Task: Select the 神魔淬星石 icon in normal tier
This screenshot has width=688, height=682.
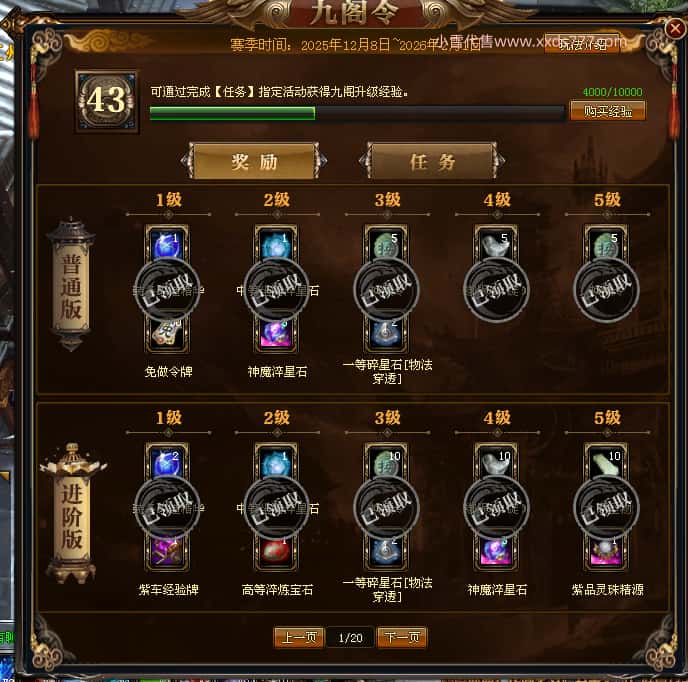Action: (x=276, y=335)
